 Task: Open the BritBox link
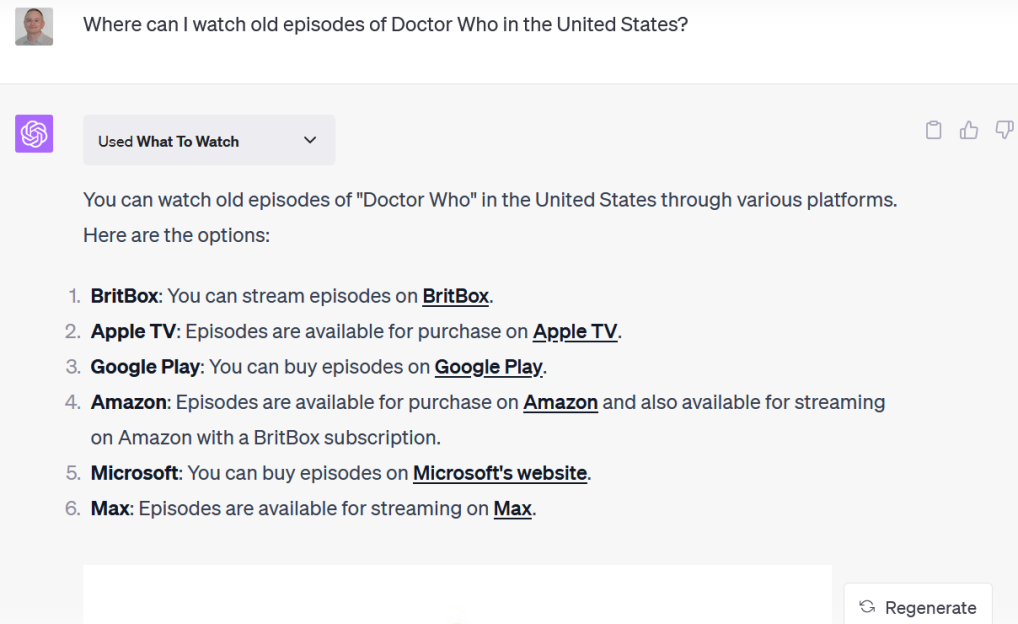point(455,296)
